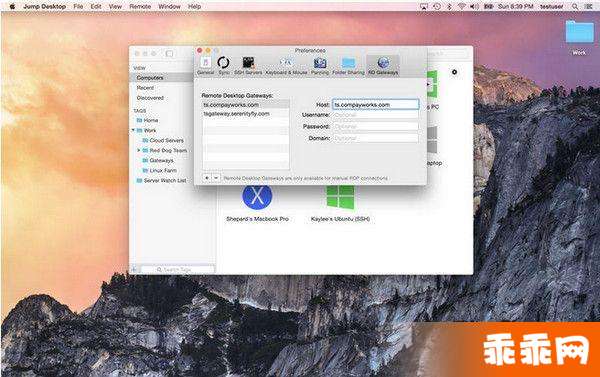This screenshot has height=377, width=600.
Task: Click Shepard's Macbook Pro computer icon
Action: pos(257,197)
